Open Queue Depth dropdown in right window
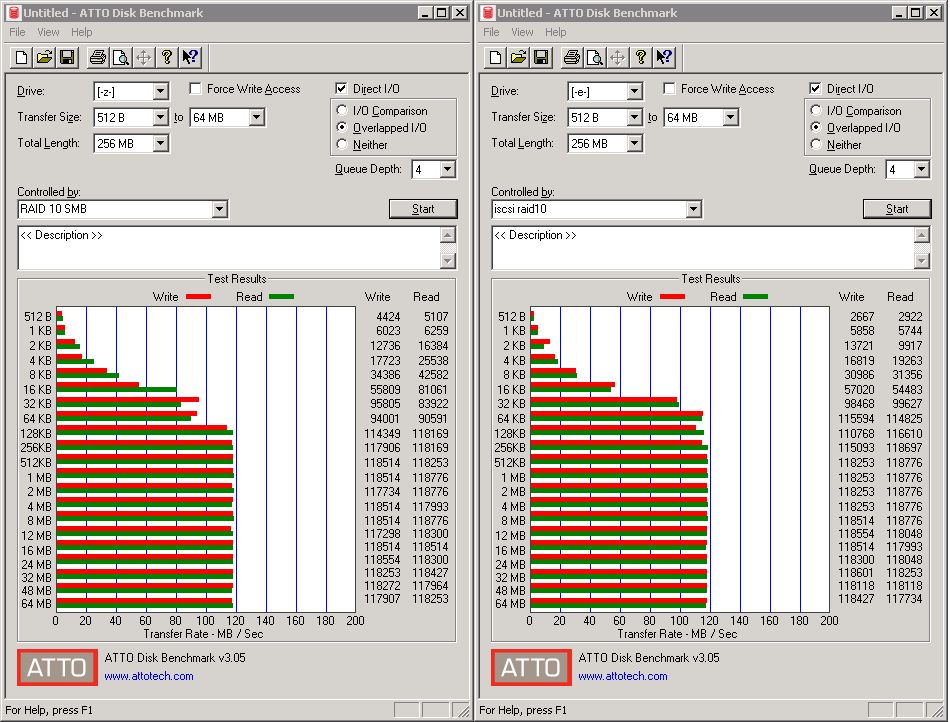The width and height of the screenshot is (950, 722). (x=921, y=170)
